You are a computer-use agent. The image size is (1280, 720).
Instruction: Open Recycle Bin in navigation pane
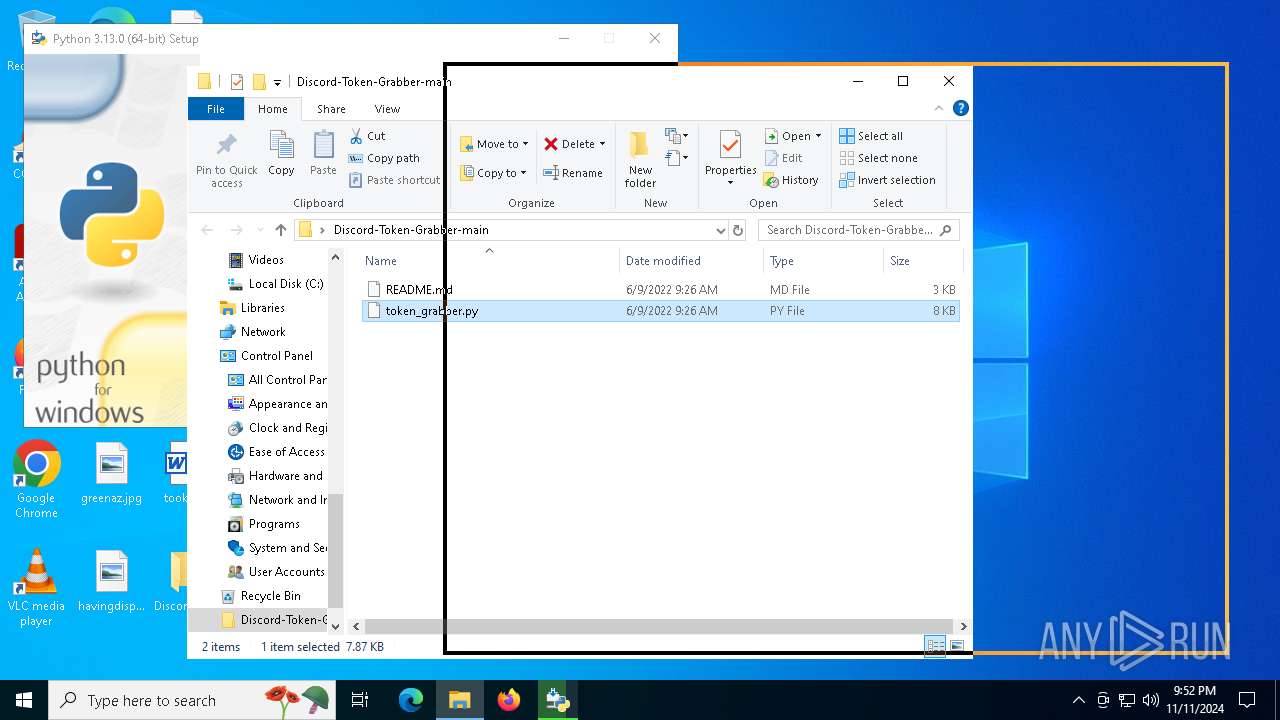pos(261,596)
